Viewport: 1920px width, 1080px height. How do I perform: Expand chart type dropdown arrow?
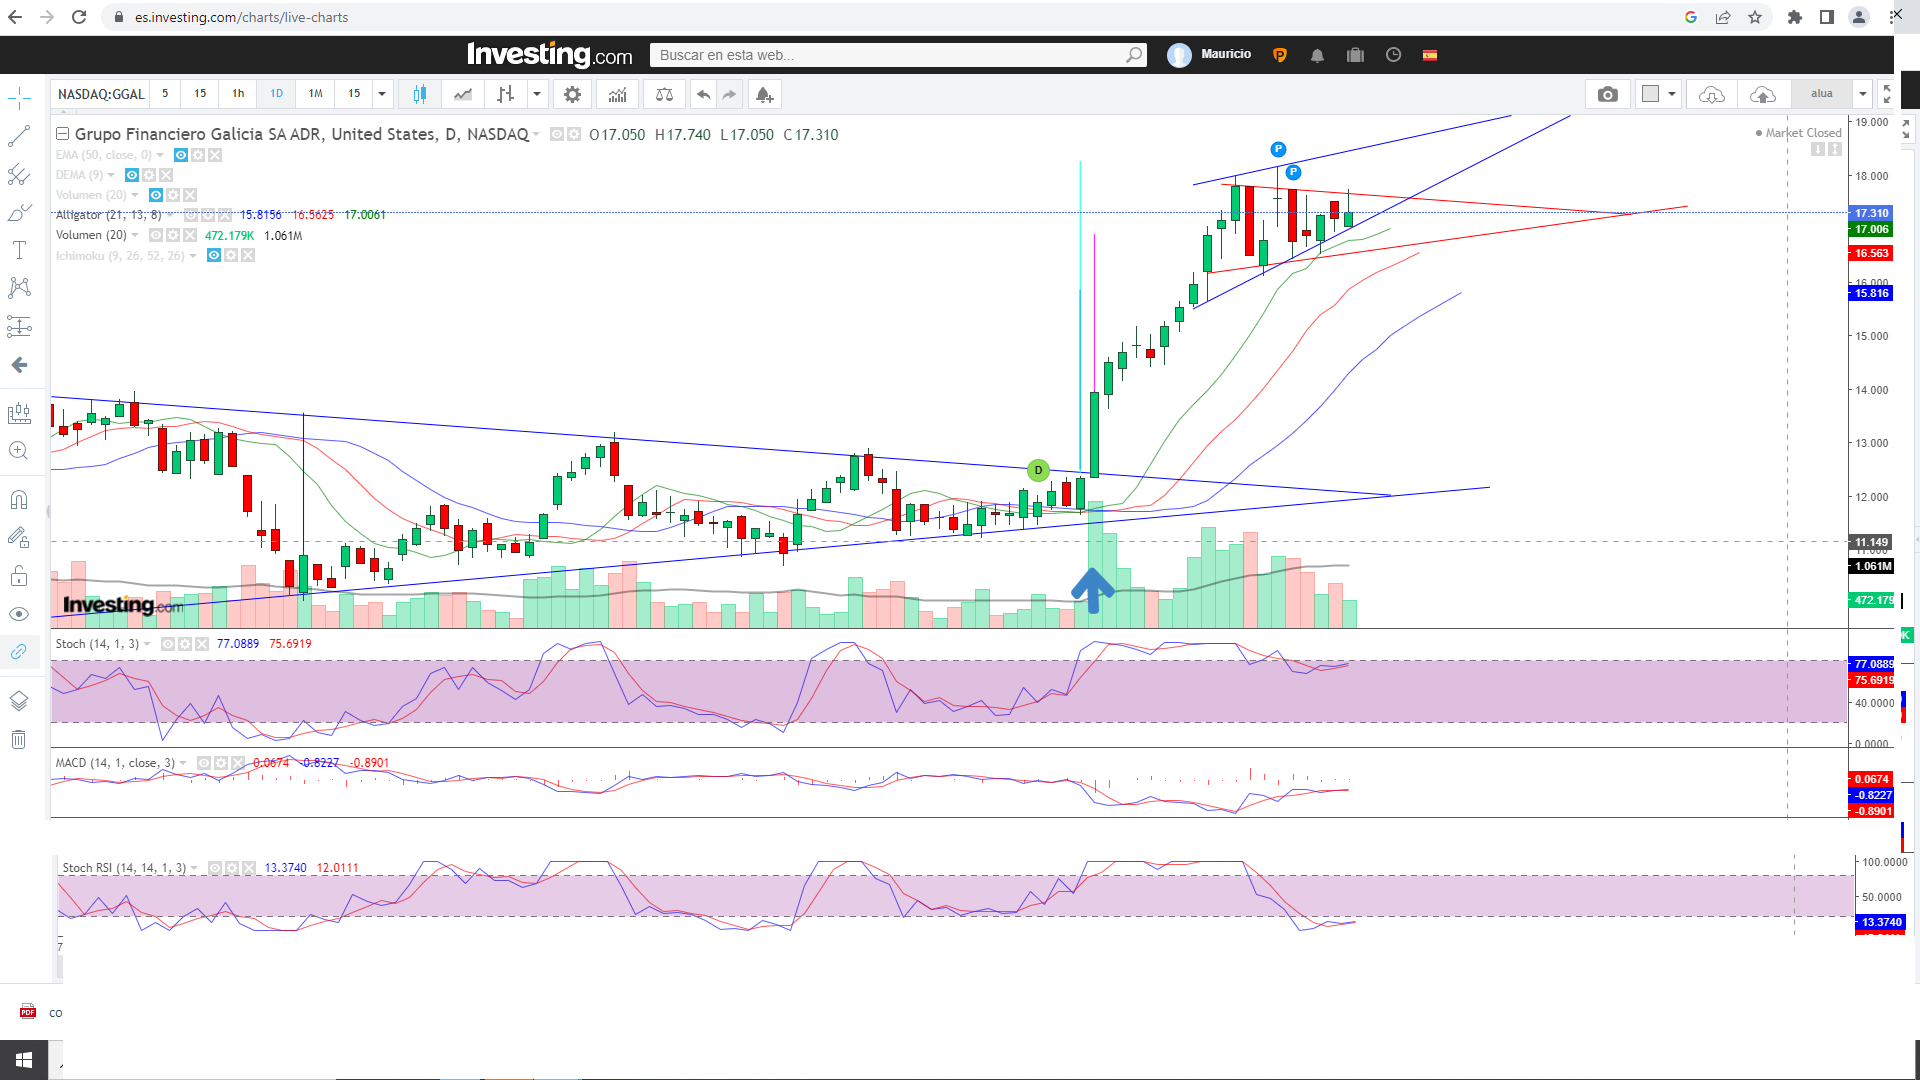537,94
